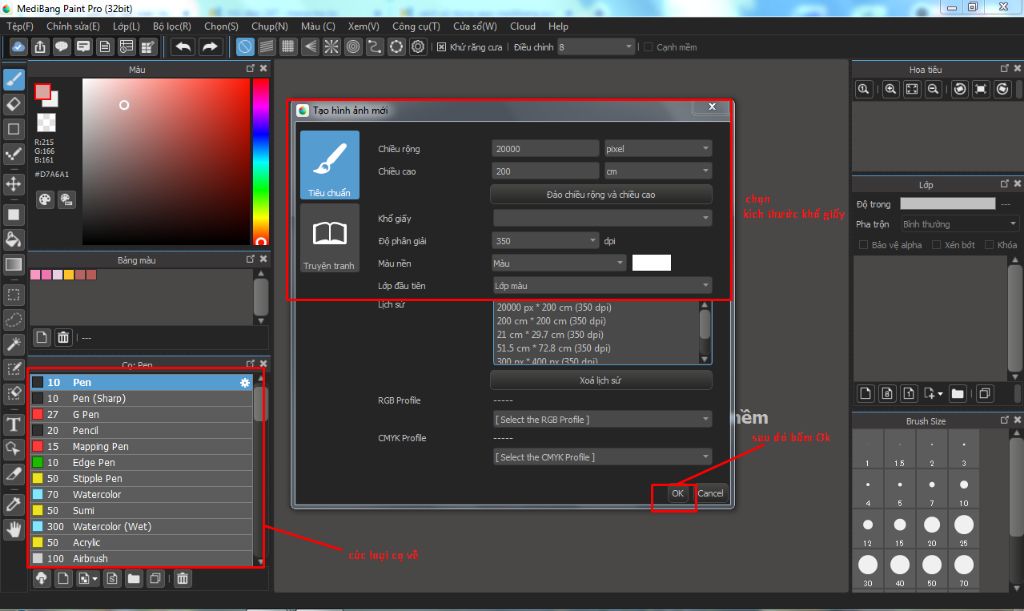Open the Bộ lọc(R) menu
Image resolution: width=1024 pixels, height=611 pixels.
[x=172, y=26]
